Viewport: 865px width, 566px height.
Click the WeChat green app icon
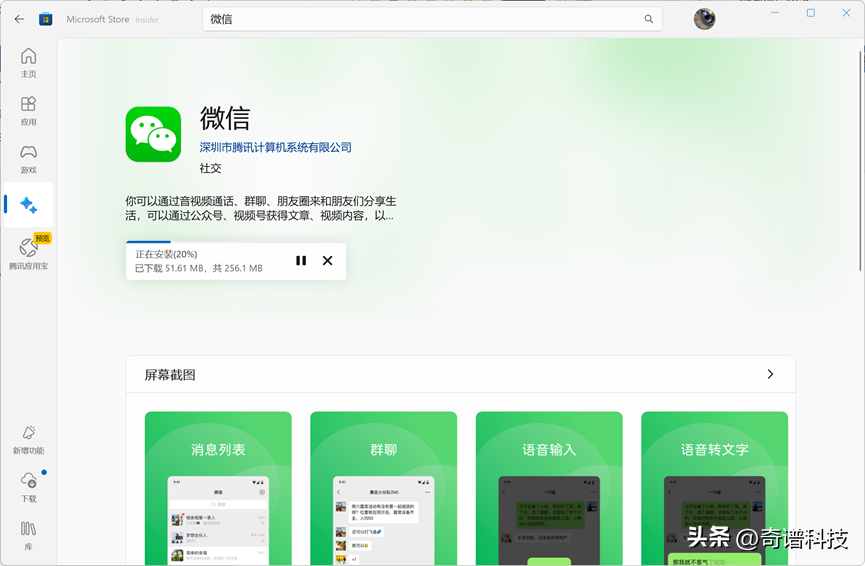(x=153, y=134)
